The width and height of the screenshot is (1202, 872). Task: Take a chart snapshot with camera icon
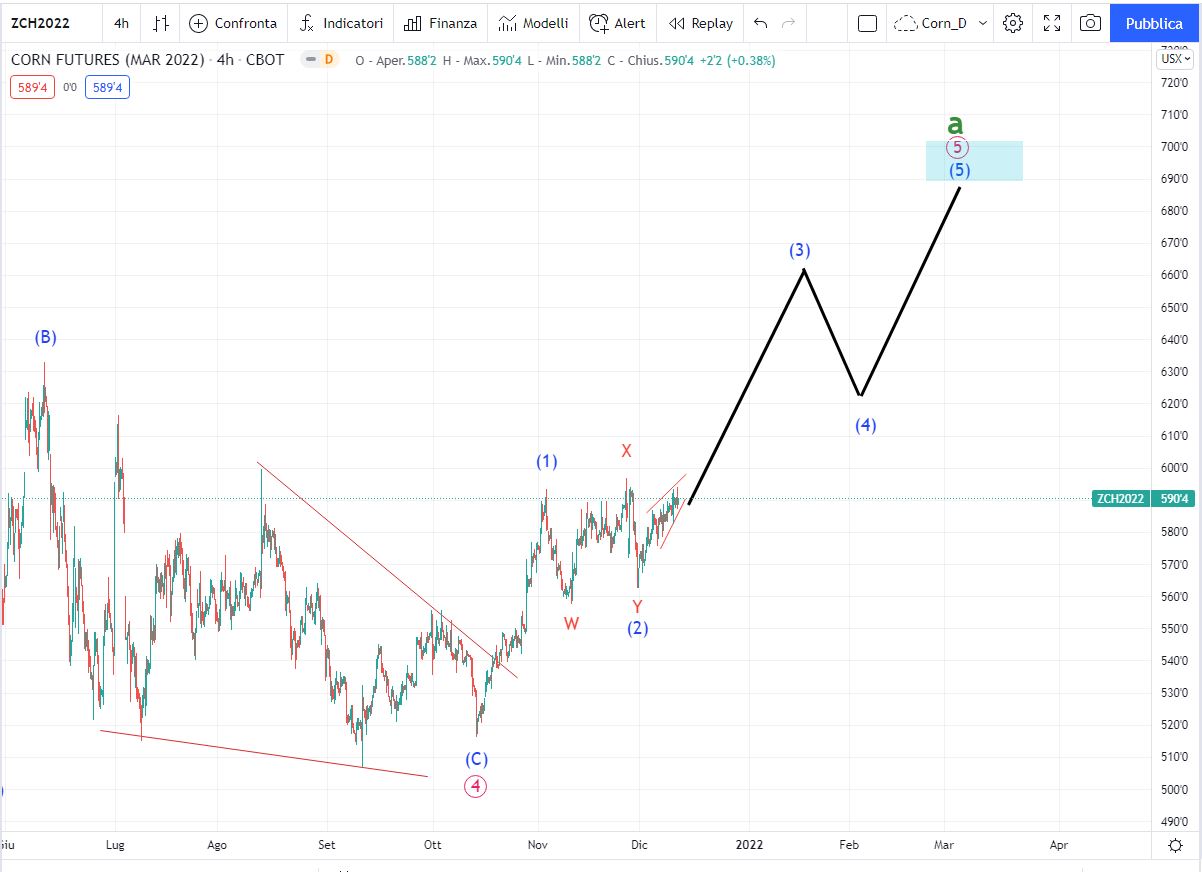click(1090, 23)
